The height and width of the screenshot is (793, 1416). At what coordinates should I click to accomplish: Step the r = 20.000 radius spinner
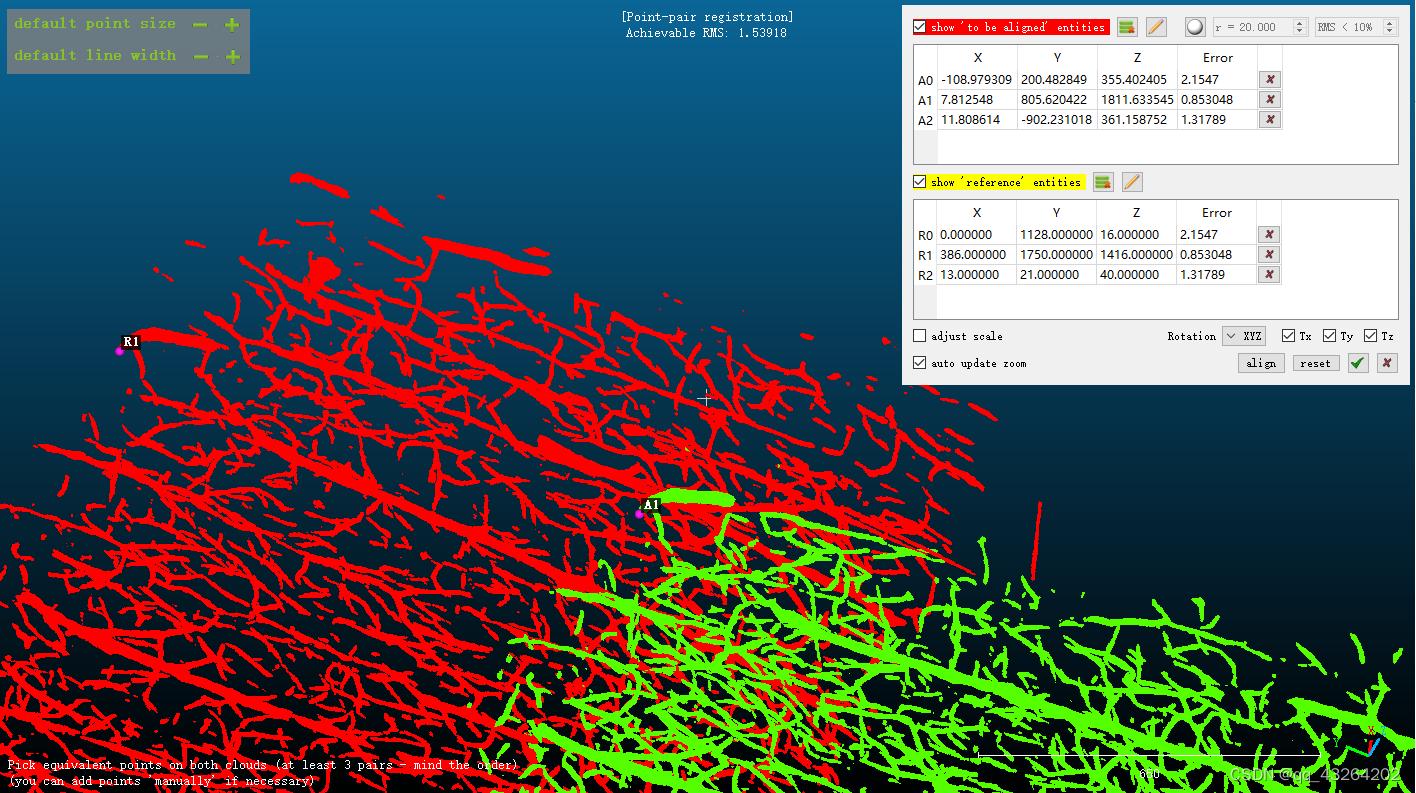(x=1300, y=27)
